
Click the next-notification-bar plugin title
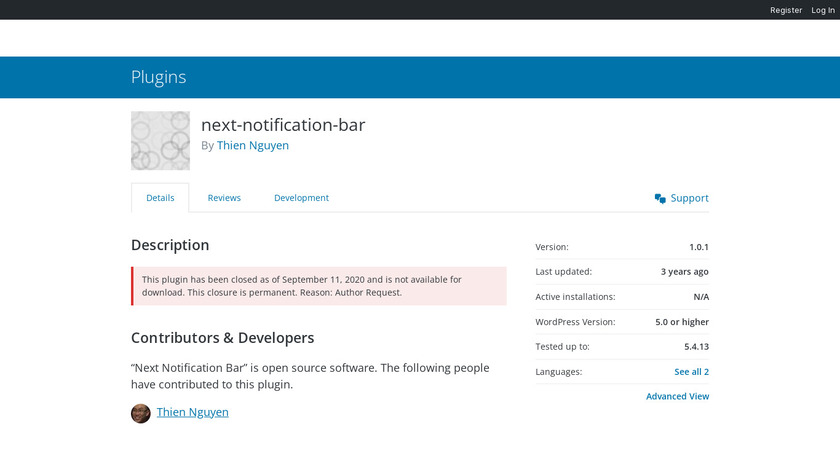point(283,125)
